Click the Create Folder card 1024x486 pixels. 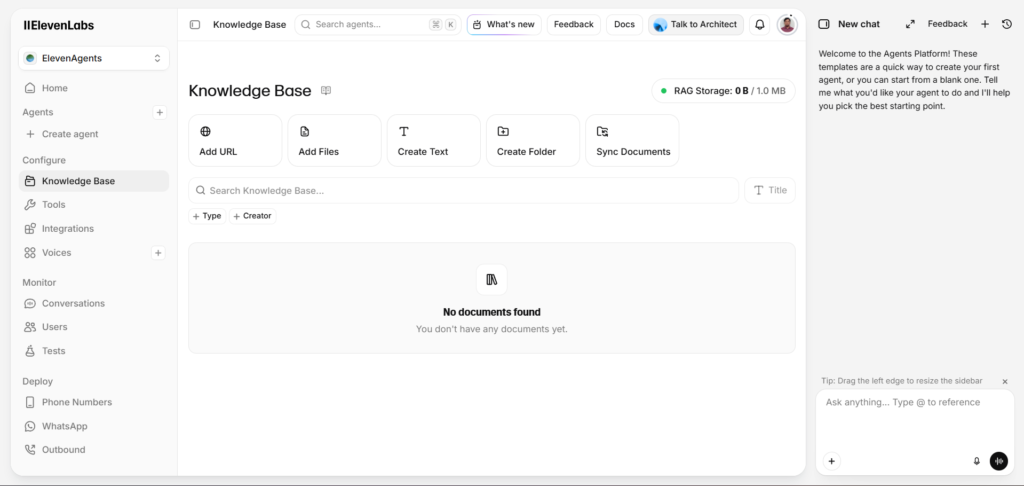click(533, 140)
